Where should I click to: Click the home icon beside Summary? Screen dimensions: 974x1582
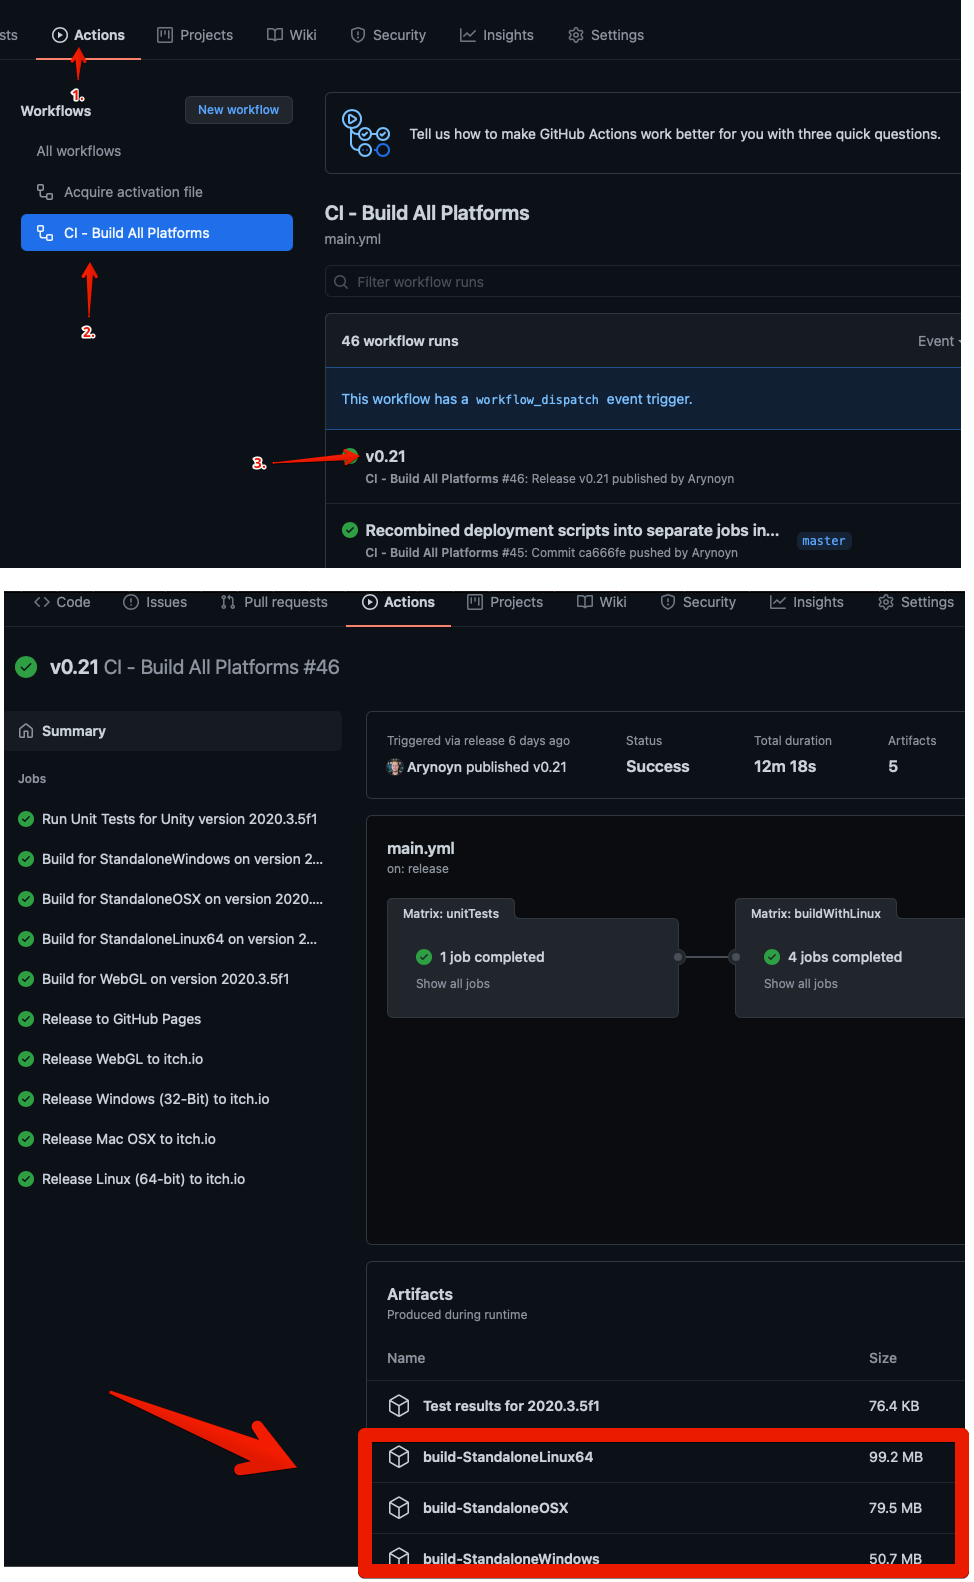[26, 731]
